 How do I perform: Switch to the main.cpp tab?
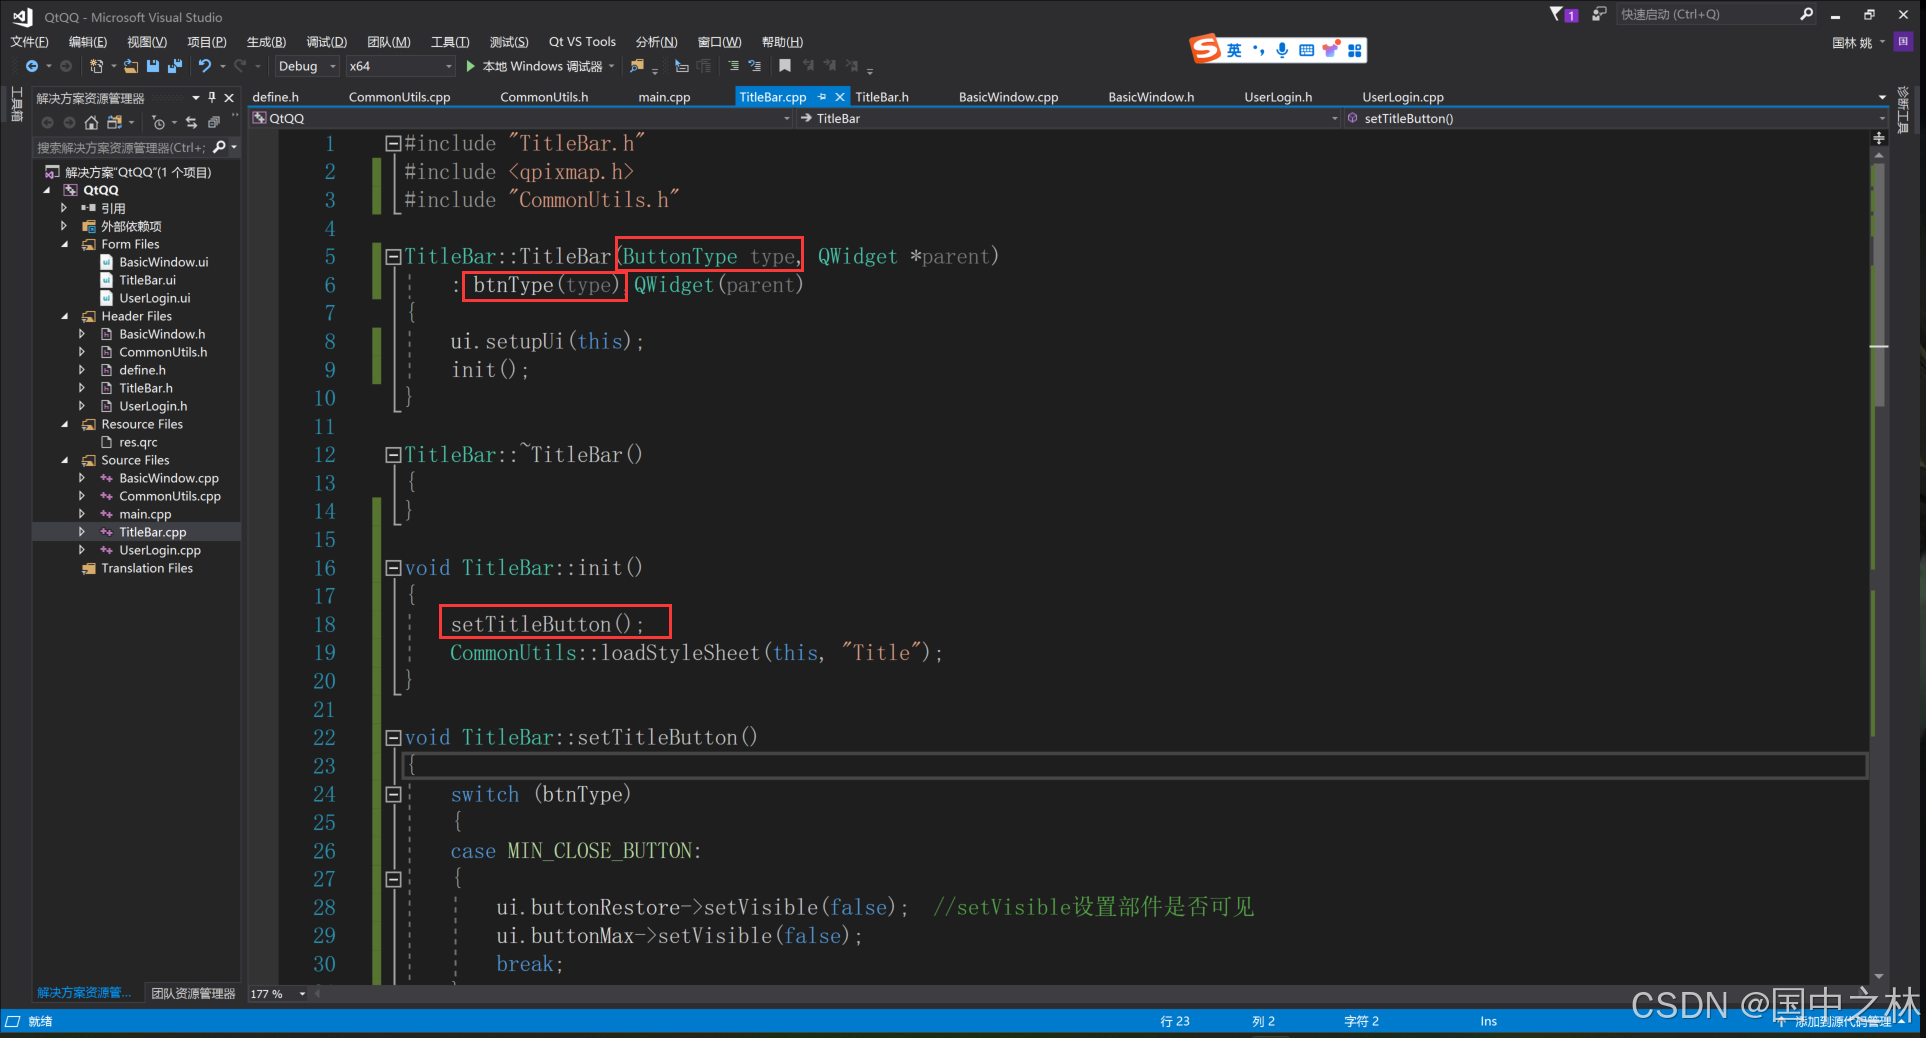click(664, 97)
